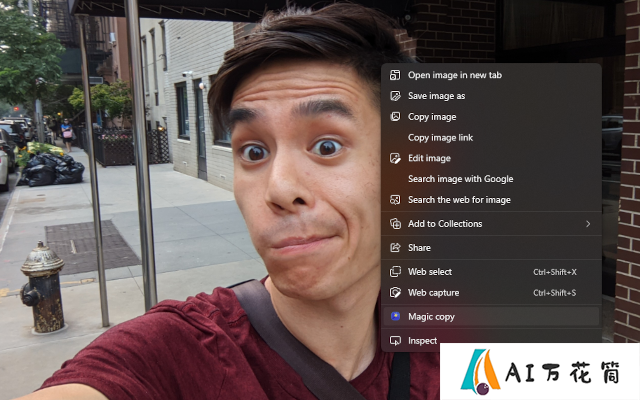The width and height of the screenshot is (640, 400).
Task: Click the Web select label
Action: pyautogui.click(x=430, y=272)
